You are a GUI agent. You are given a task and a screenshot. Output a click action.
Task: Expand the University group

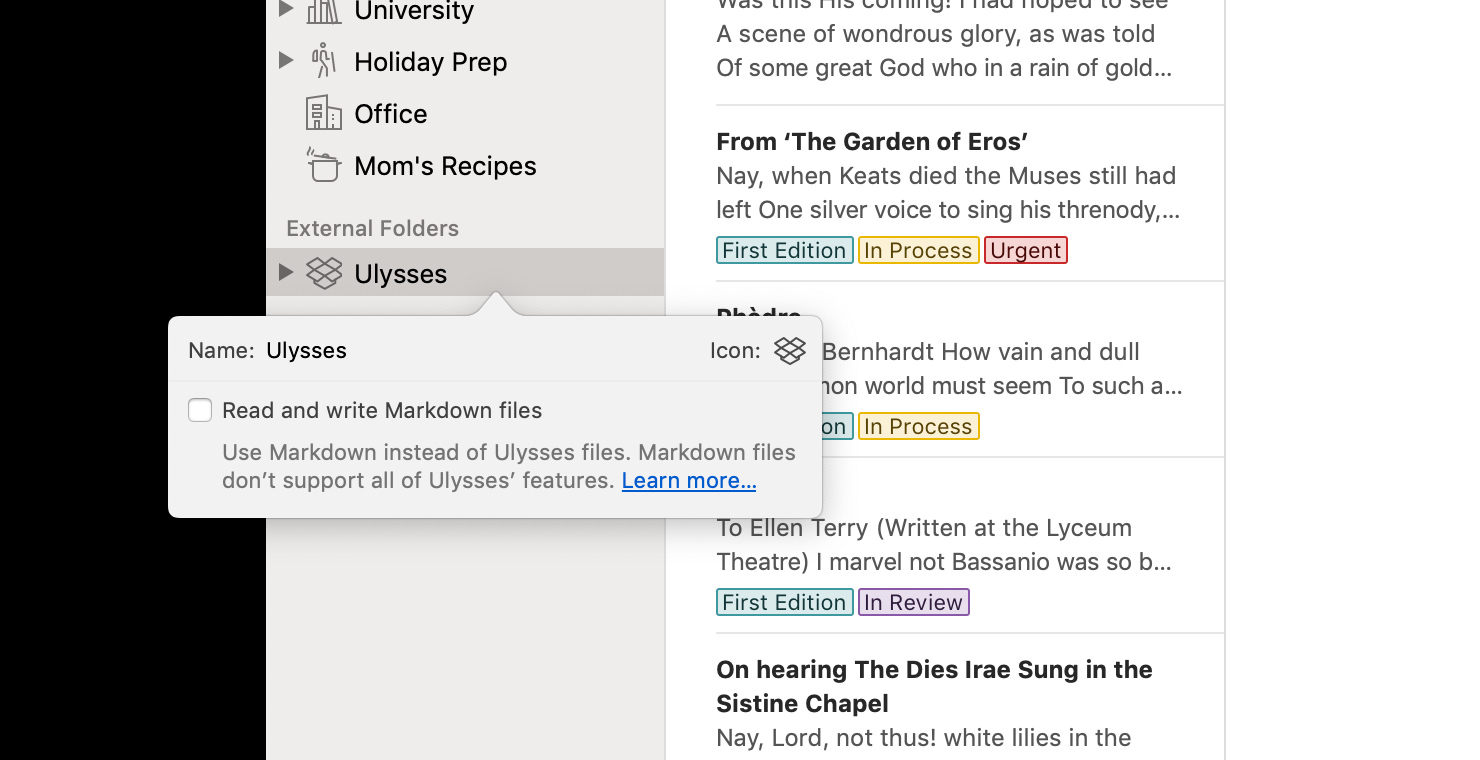(x=286, y=9)
